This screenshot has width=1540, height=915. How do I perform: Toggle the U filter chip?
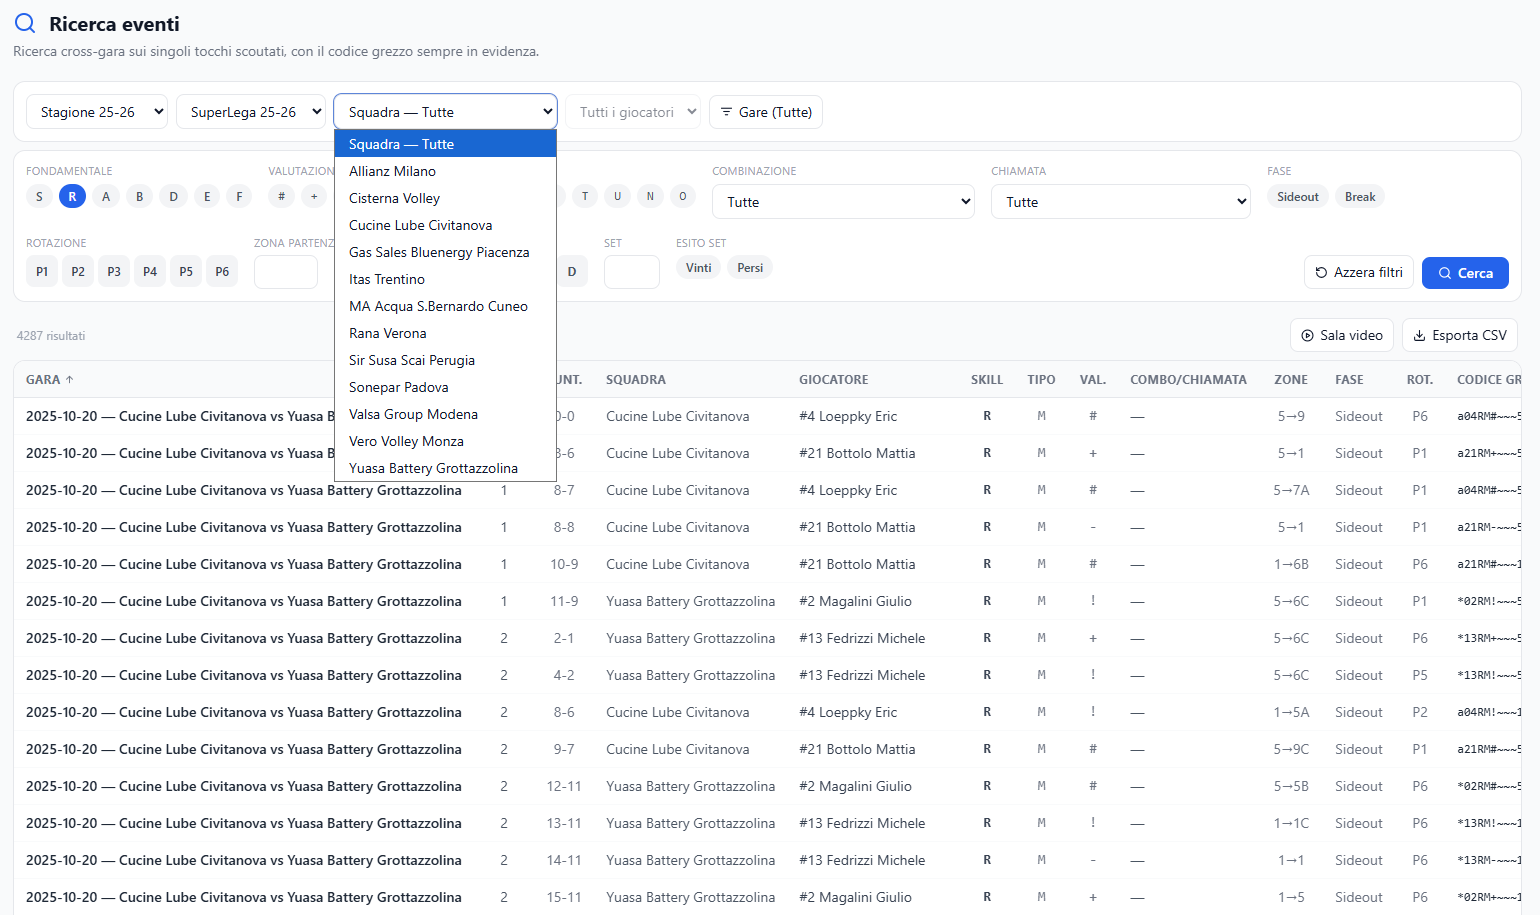[x=618, y=197]
